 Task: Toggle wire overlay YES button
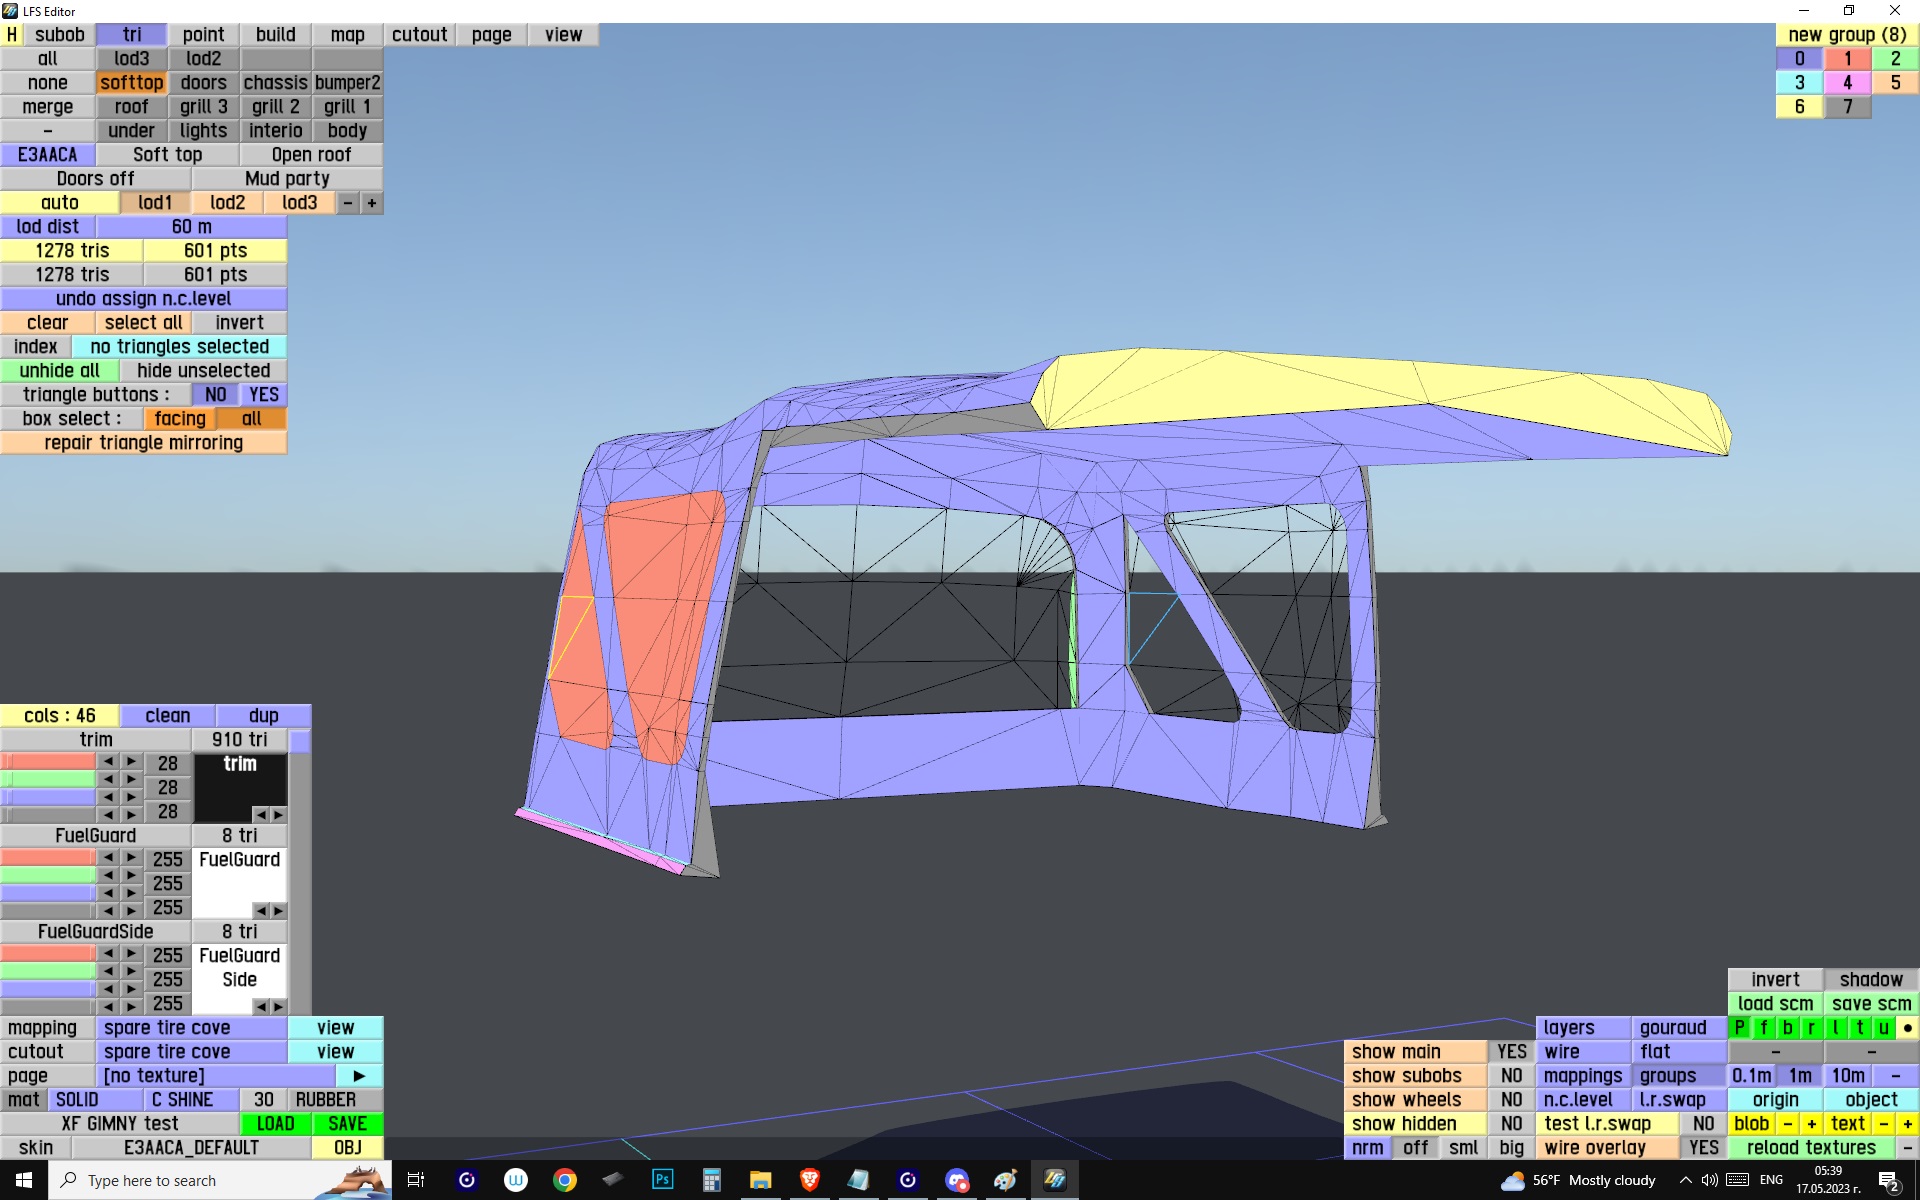[x=1703, y=1148]
